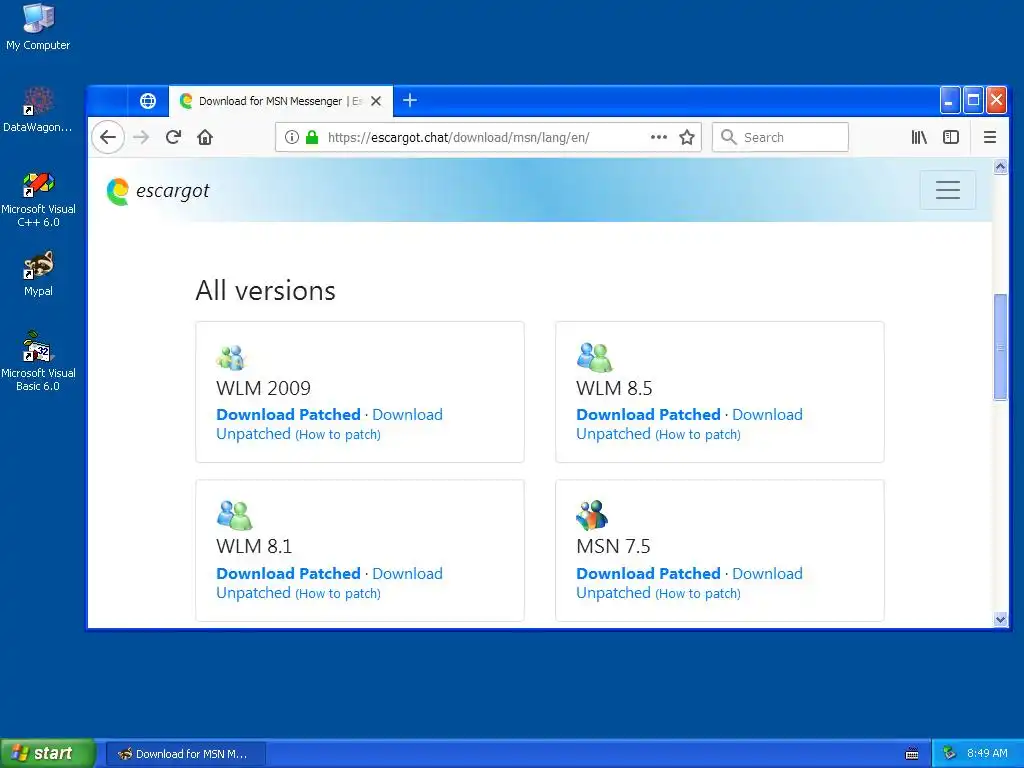Open the Windows Start menu

(48, 753)
